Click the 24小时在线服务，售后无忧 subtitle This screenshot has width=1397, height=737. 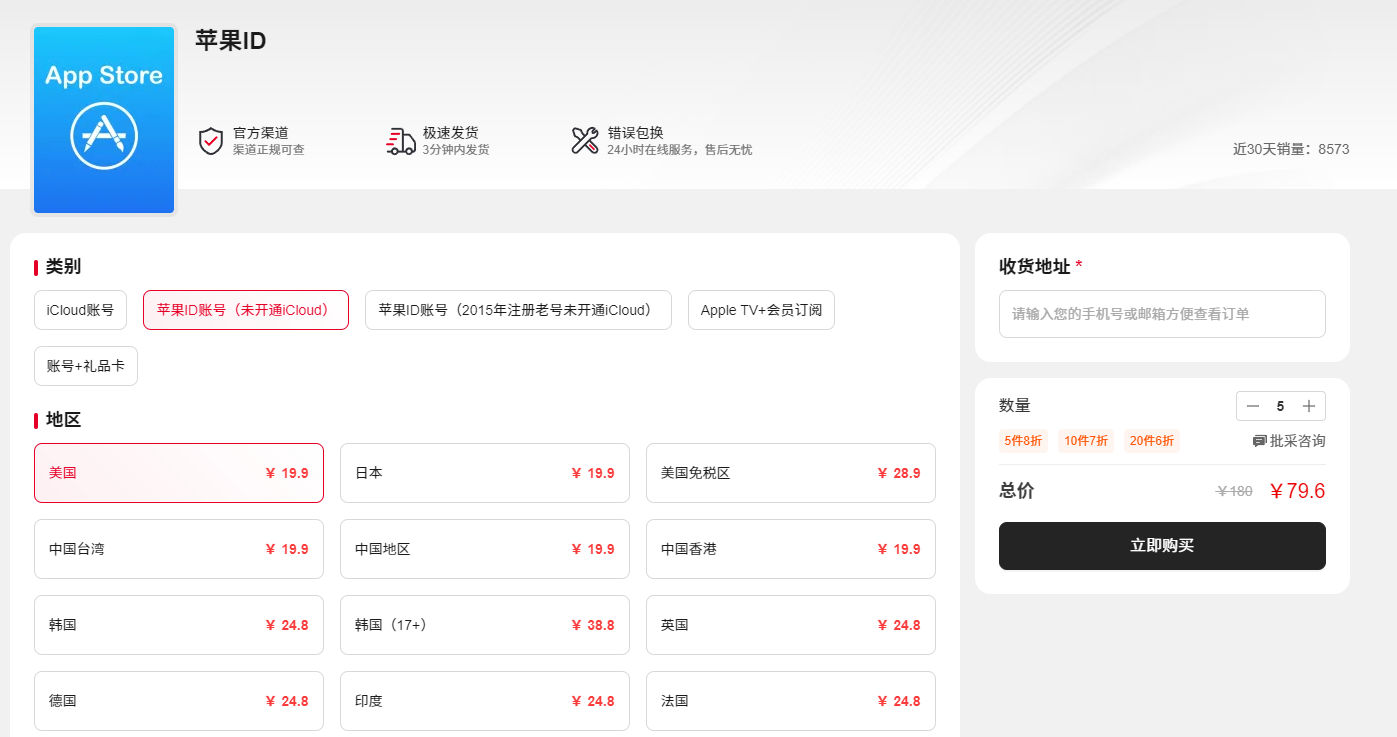[x=680, y=150]
